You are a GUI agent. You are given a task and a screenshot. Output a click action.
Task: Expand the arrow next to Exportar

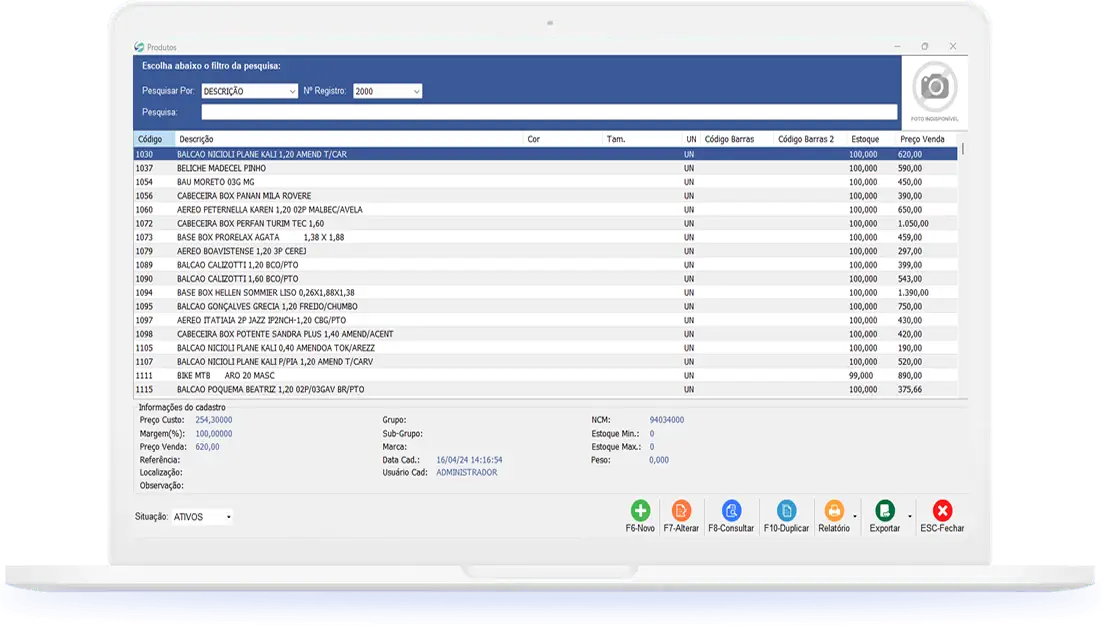(x=909, y=516)
